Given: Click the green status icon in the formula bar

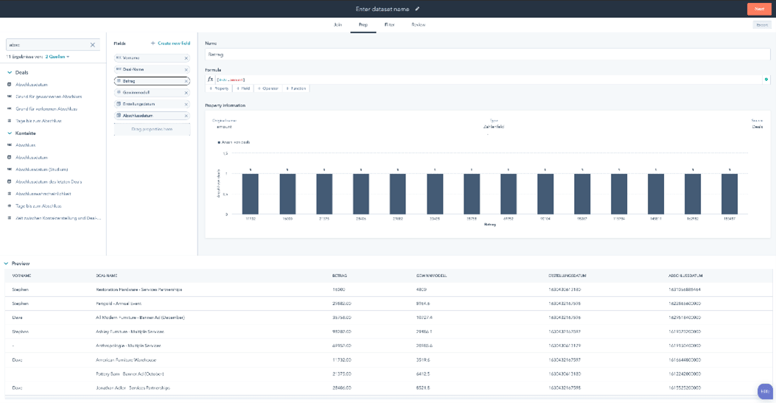Looking at the screenshot, I should pyautogui.click(x=766, y=79).
